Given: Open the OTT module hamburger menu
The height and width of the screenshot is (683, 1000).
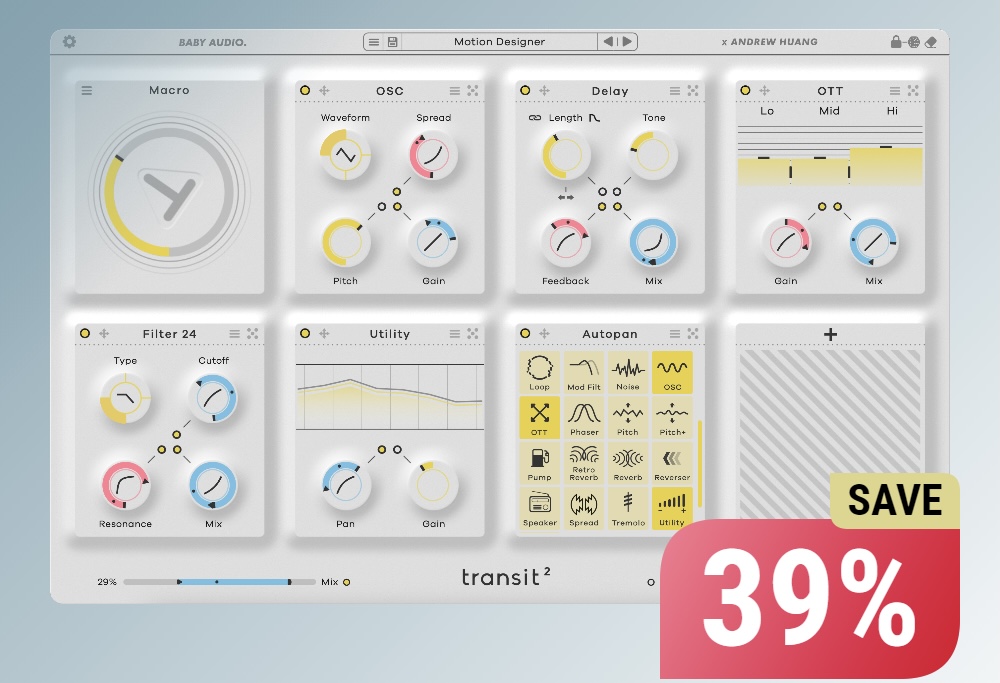Looking at the screenshot, I should tap(895, 91).
